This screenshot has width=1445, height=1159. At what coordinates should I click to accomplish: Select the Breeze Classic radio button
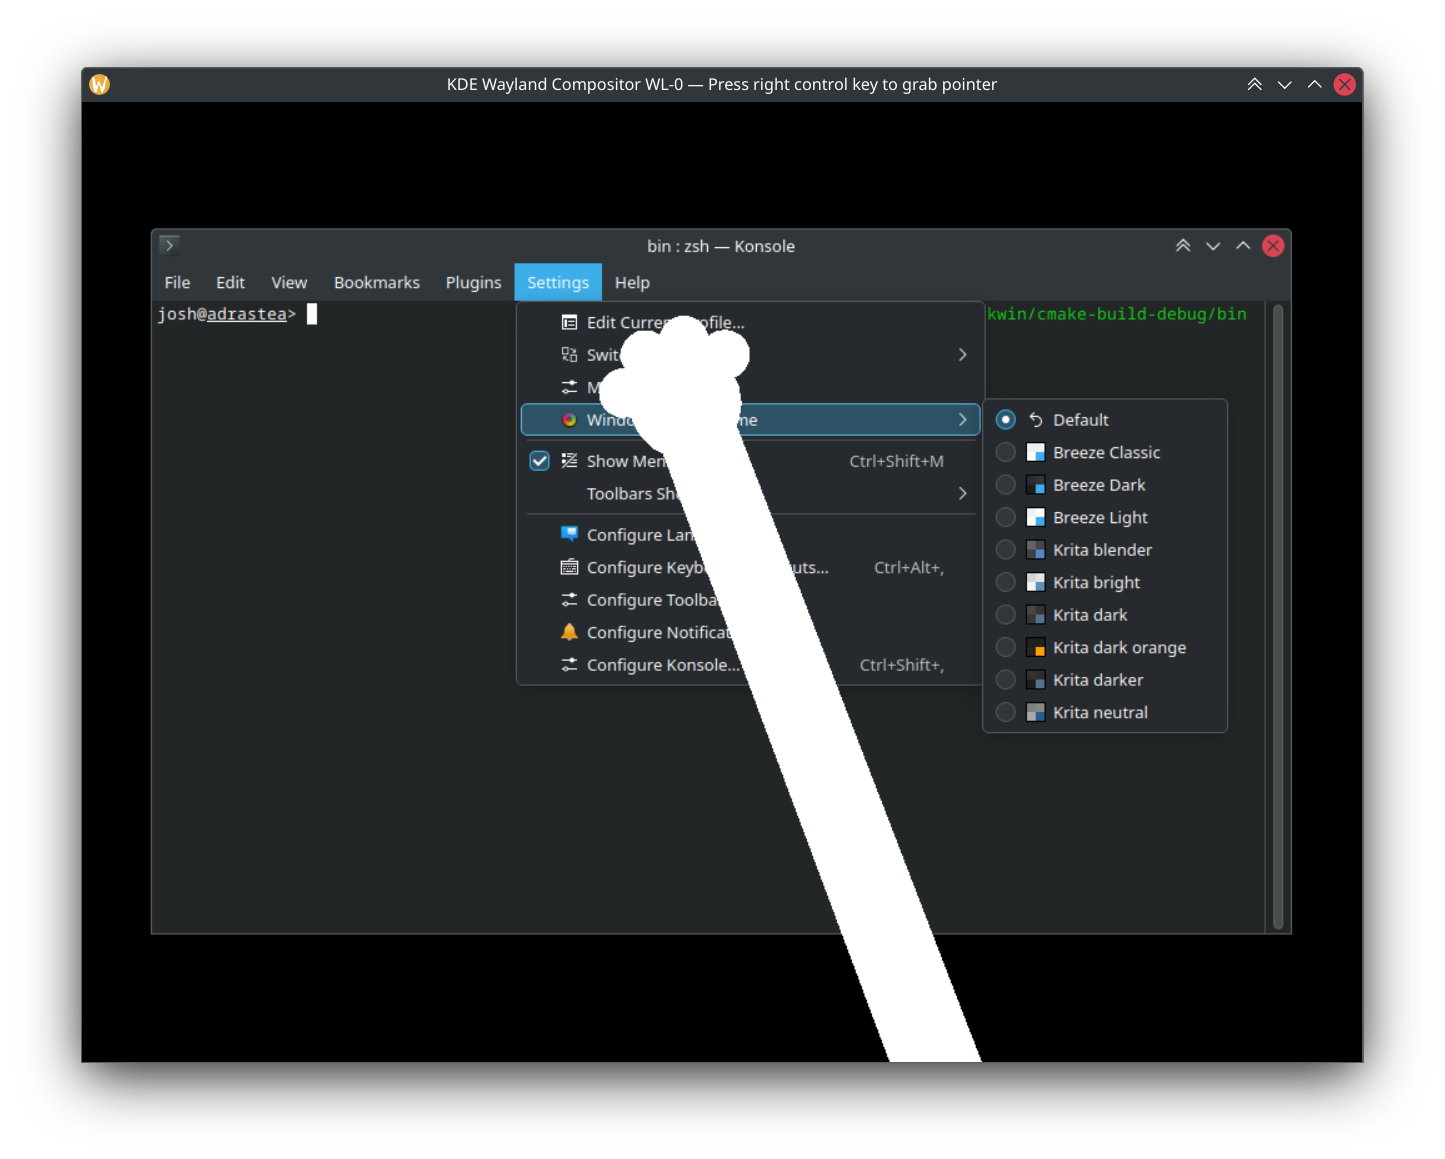1006,452
